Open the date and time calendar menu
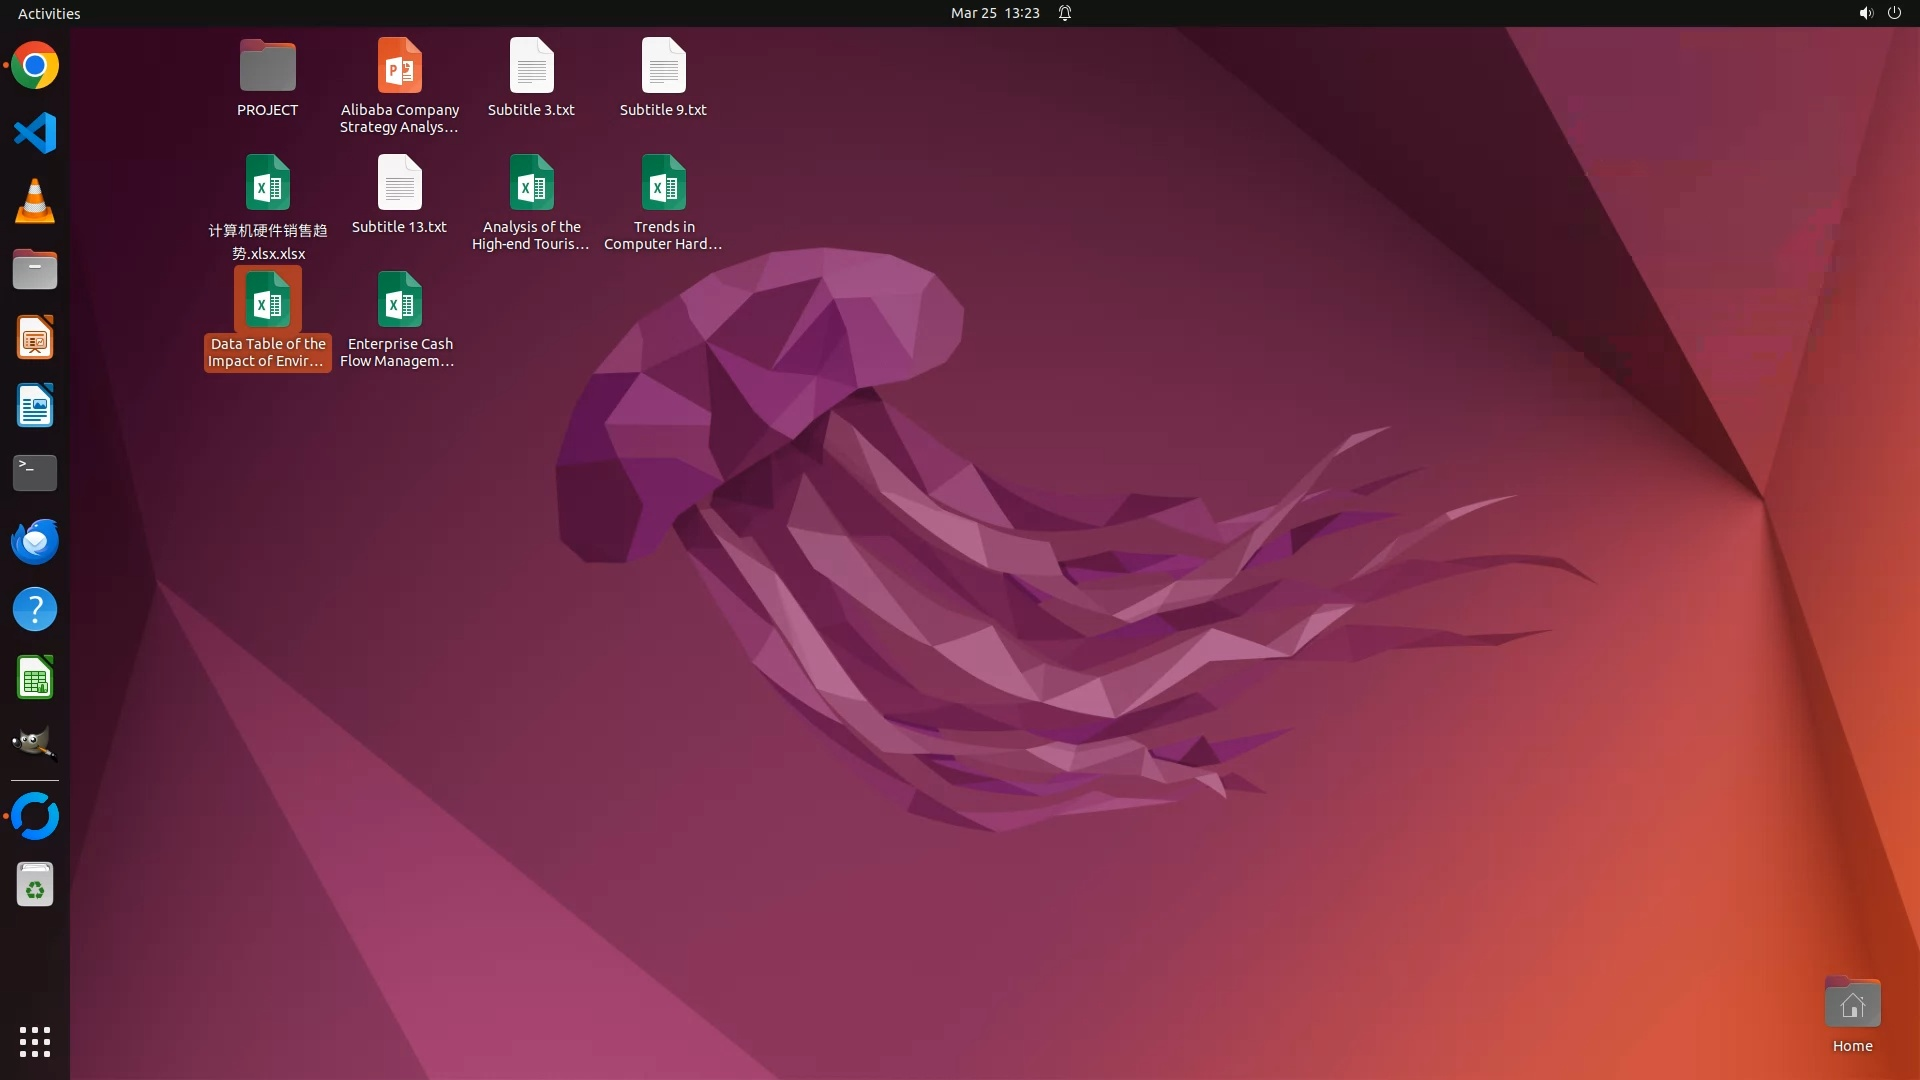This screenshot has width=1920, height=1080. pyautogui.click(x=994, y=13)
